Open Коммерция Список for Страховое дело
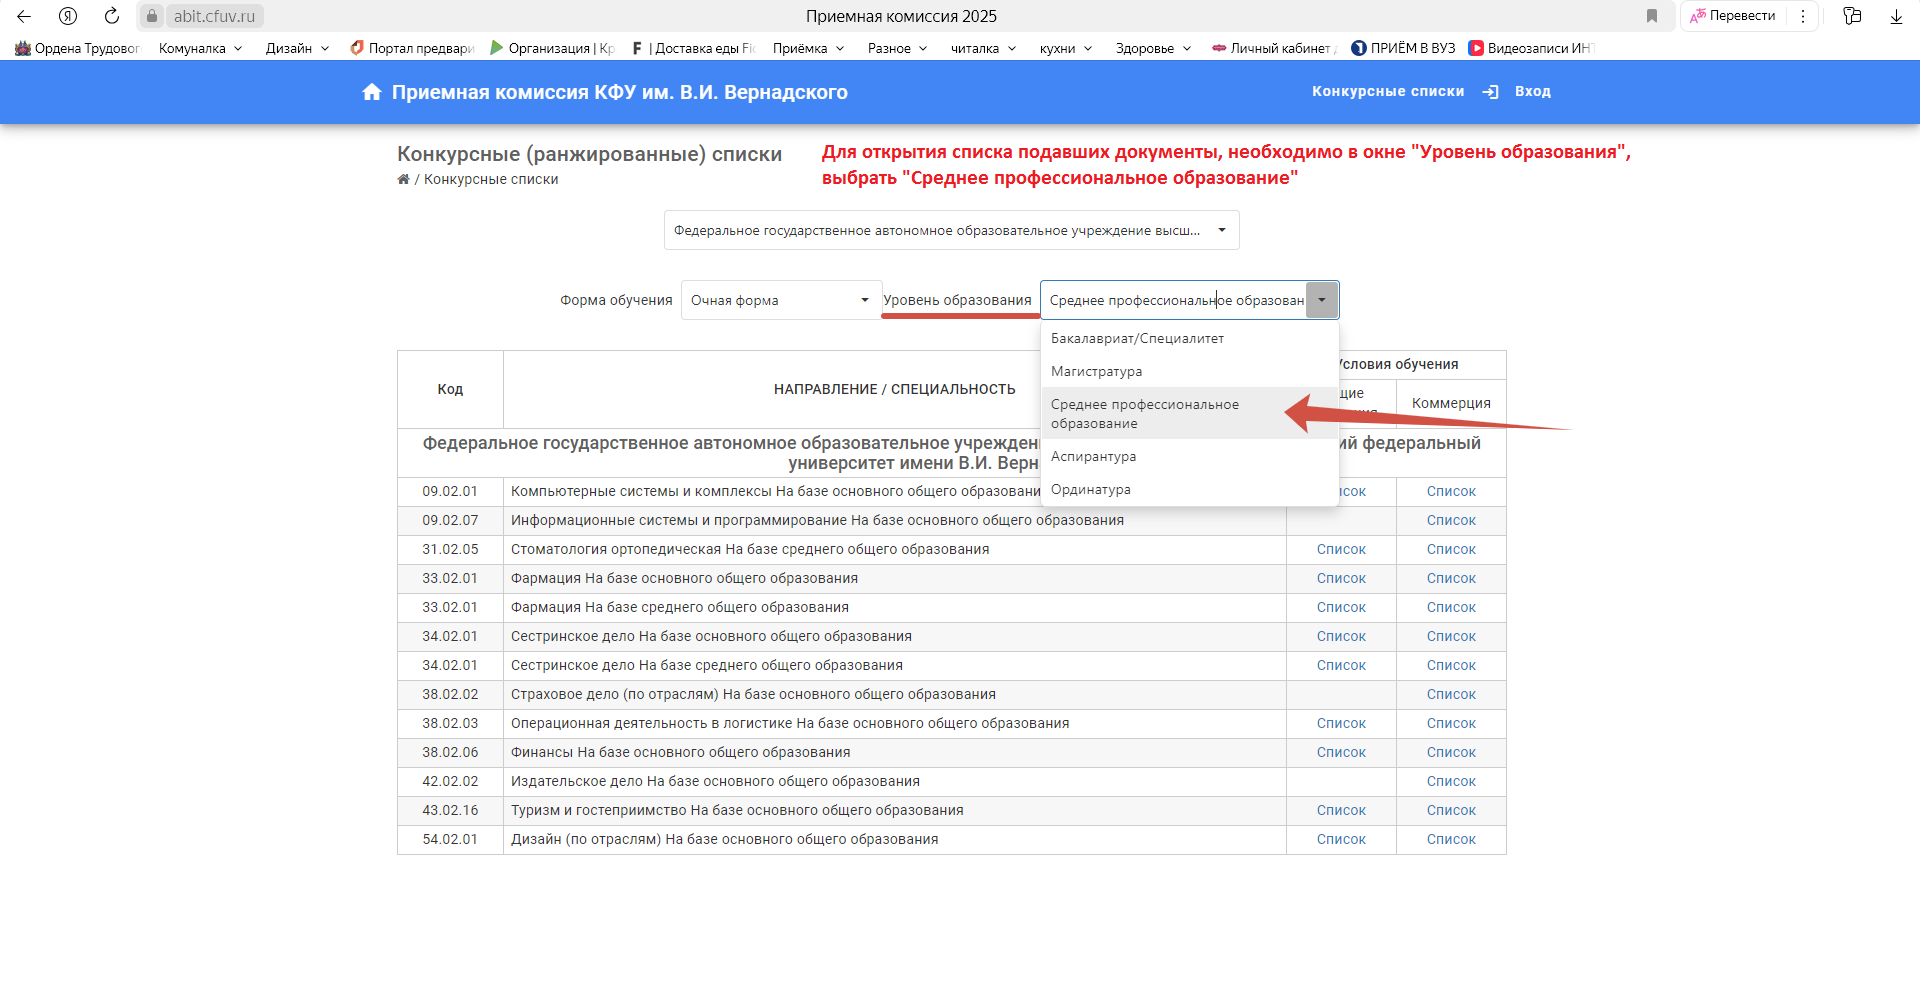1920x998 pixels. point(1451,694)
